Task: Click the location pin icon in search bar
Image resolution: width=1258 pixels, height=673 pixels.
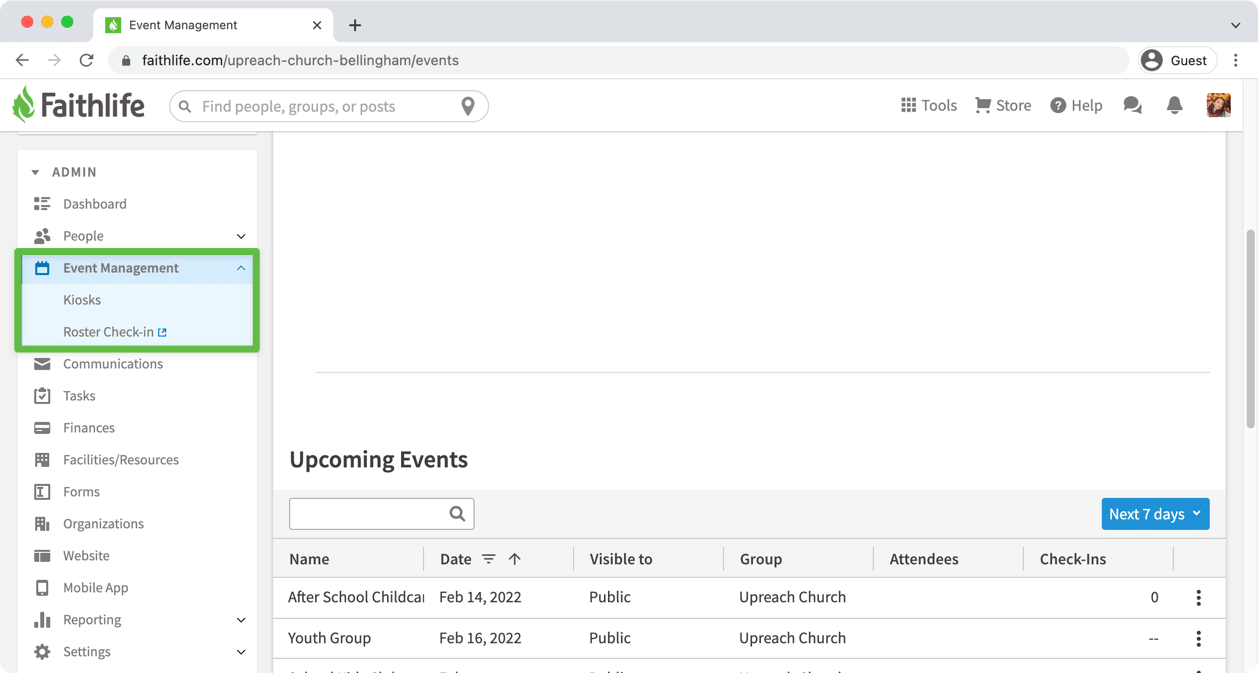Action: (468, 106)
